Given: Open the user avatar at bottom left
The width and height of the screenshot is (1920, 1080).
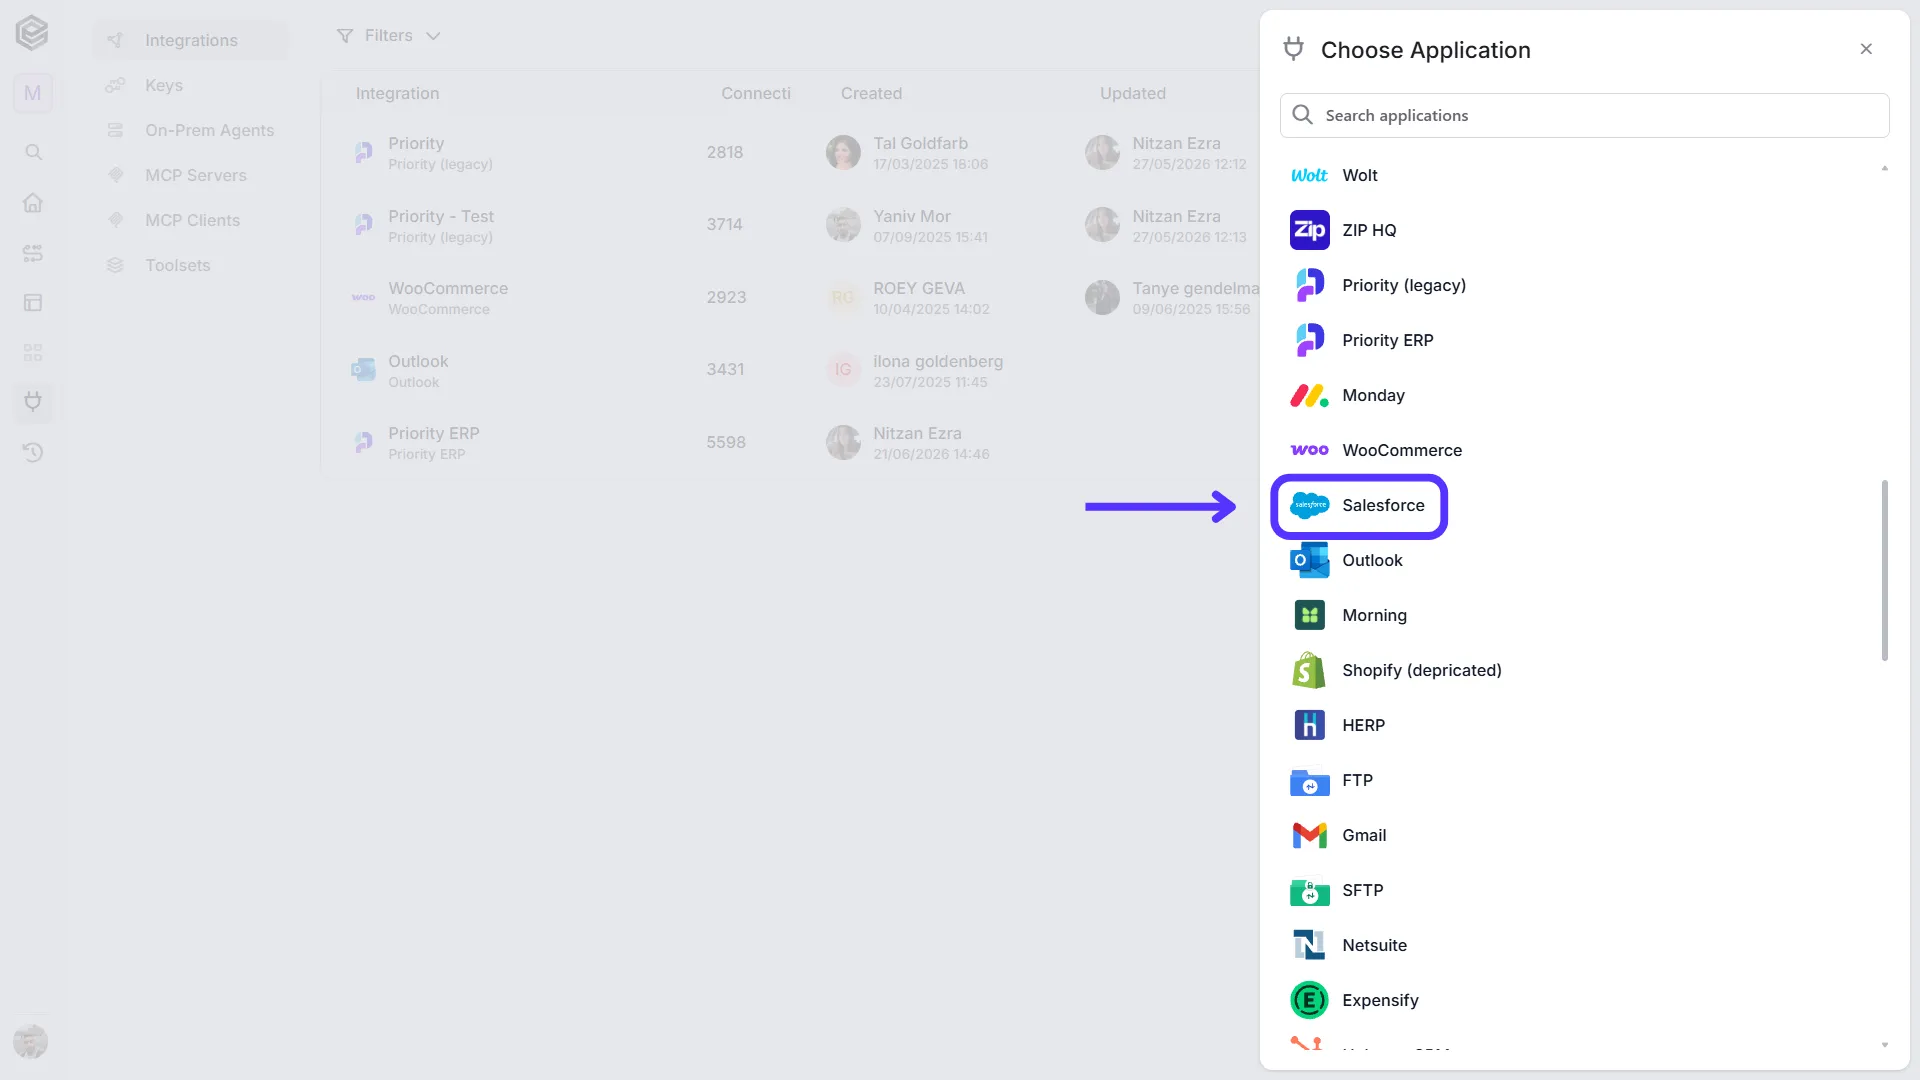Looking at the screenshot, I should [30, 1042].
